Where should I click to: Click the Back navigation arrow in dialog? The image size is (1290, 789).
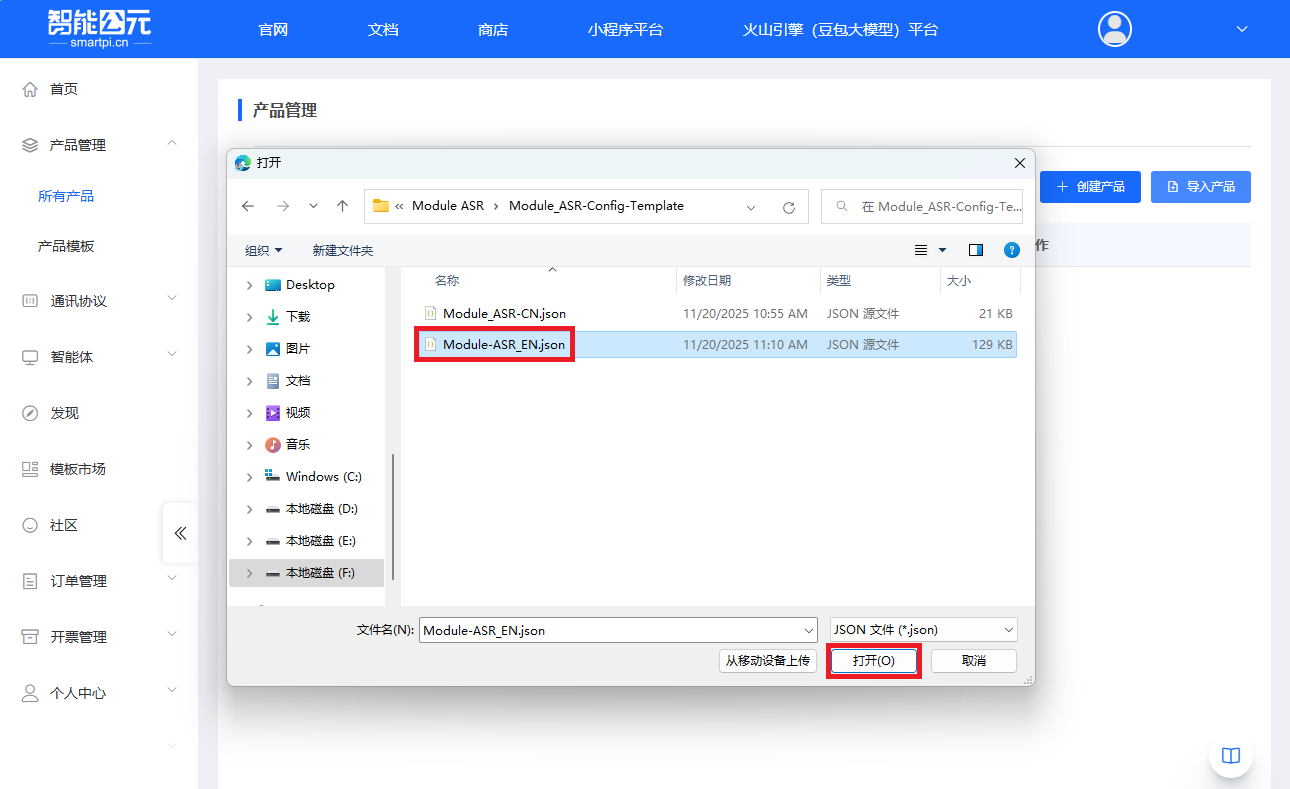[248, 206]
